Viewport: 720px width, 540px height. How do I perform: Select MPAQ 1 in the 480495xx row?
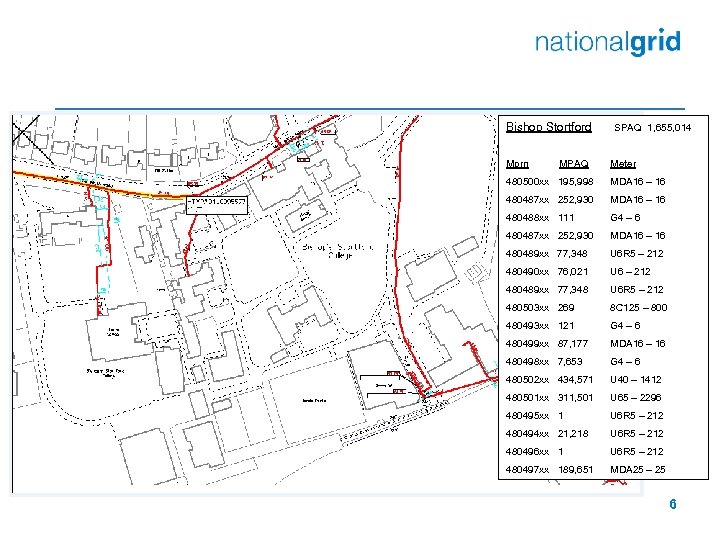click(561, 416)
